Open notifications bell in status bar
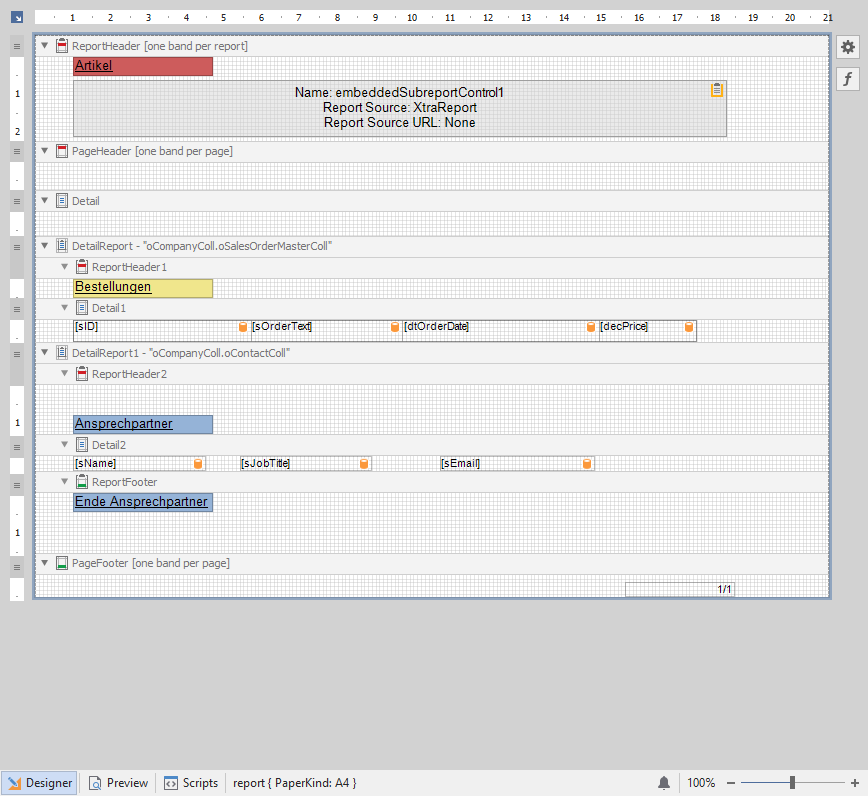868x796 pixels. (x=664, y=783)
